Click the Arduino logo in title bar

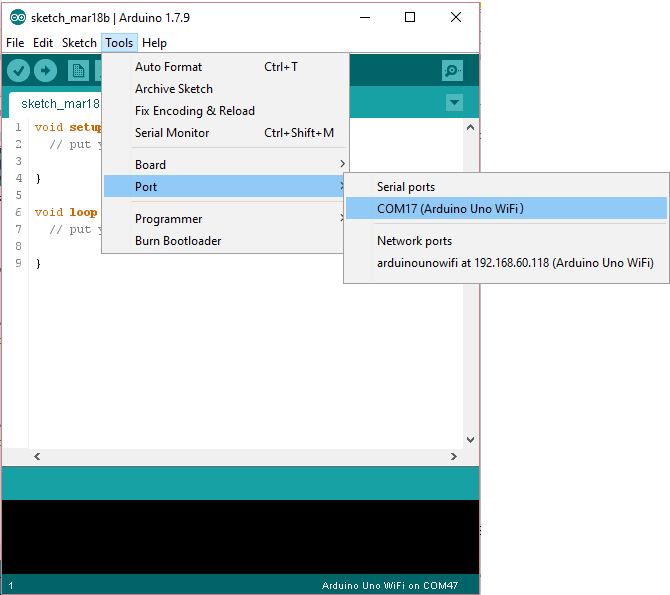click(17, 17)
